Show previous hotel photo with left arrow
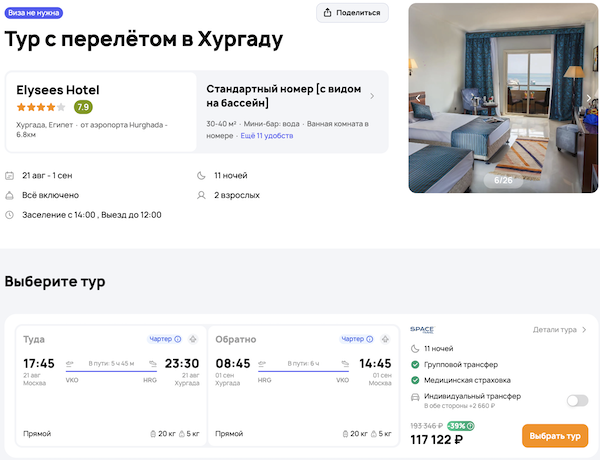 pos(418,98)
